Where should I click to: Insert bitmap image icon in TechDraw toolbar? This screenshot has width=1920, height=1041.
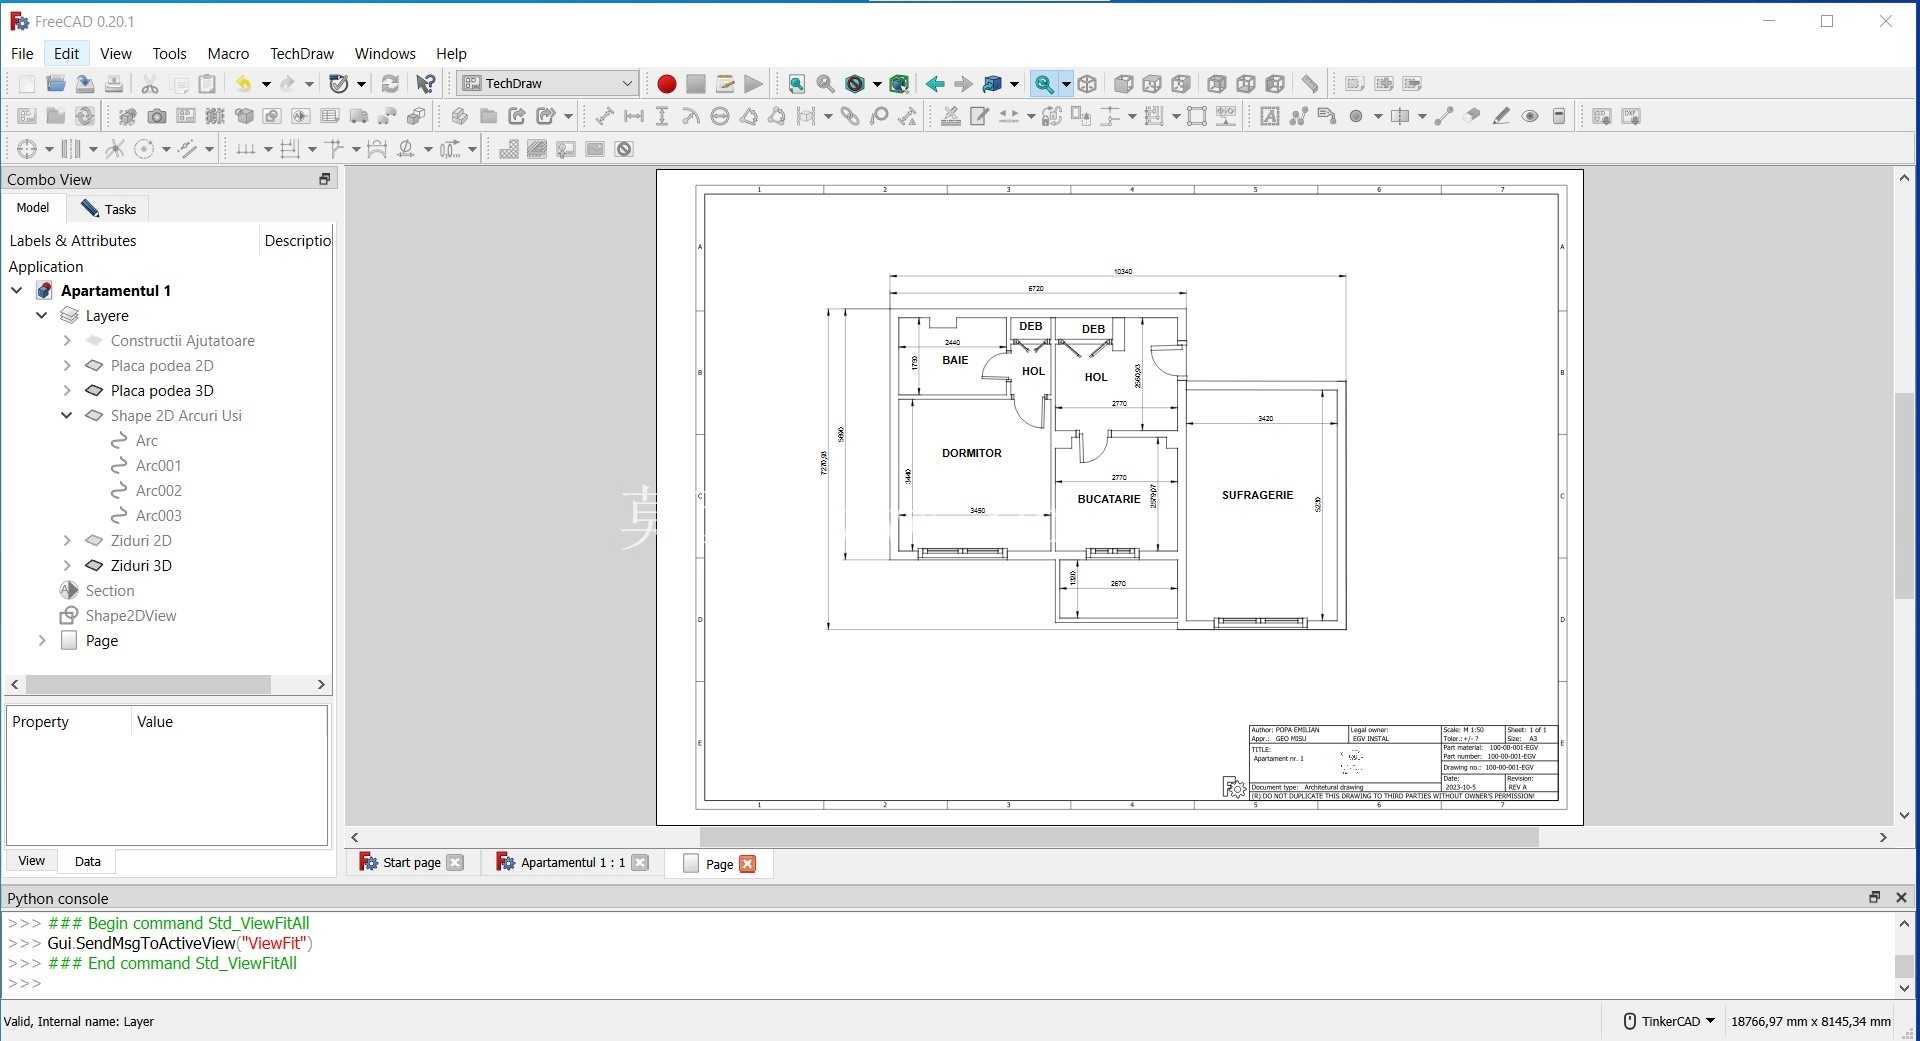click(595, 150)
